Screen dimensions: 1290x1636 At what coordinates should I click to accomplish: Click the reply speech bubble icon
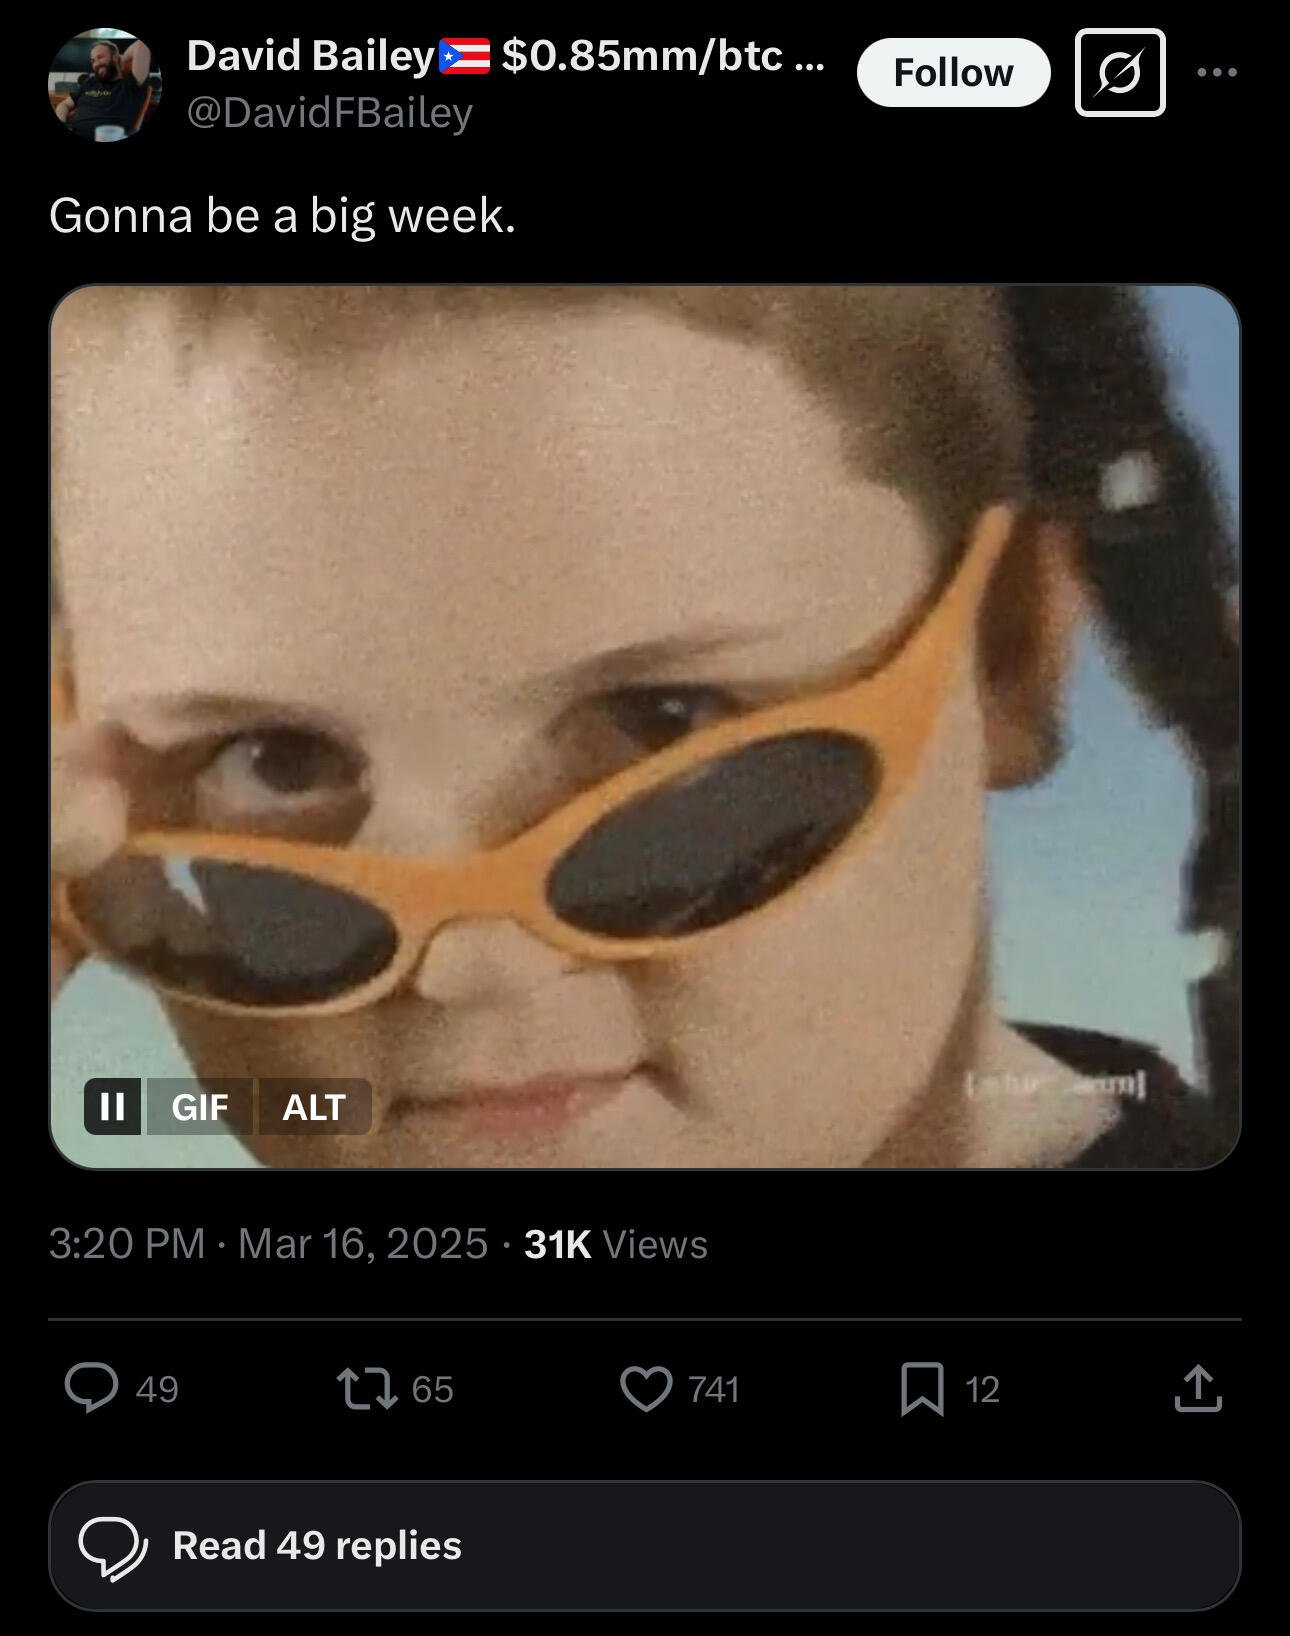tap(92, 1388)
